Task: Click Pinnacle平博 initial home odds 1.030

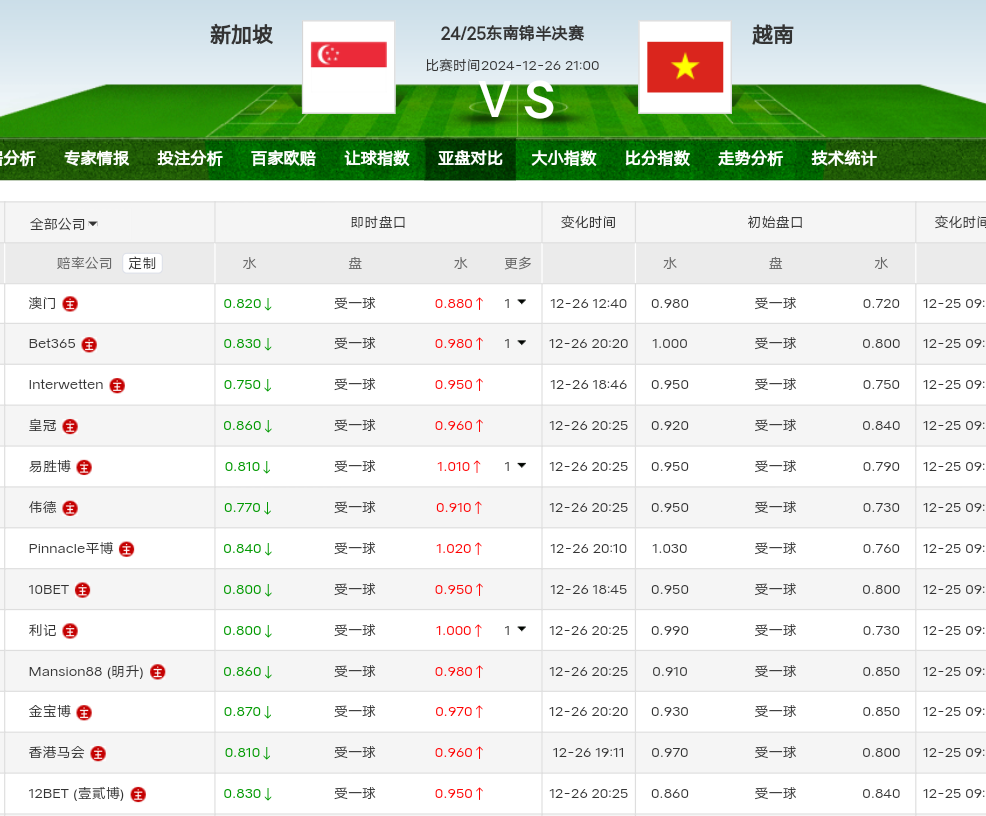Action: coord(670,549)
